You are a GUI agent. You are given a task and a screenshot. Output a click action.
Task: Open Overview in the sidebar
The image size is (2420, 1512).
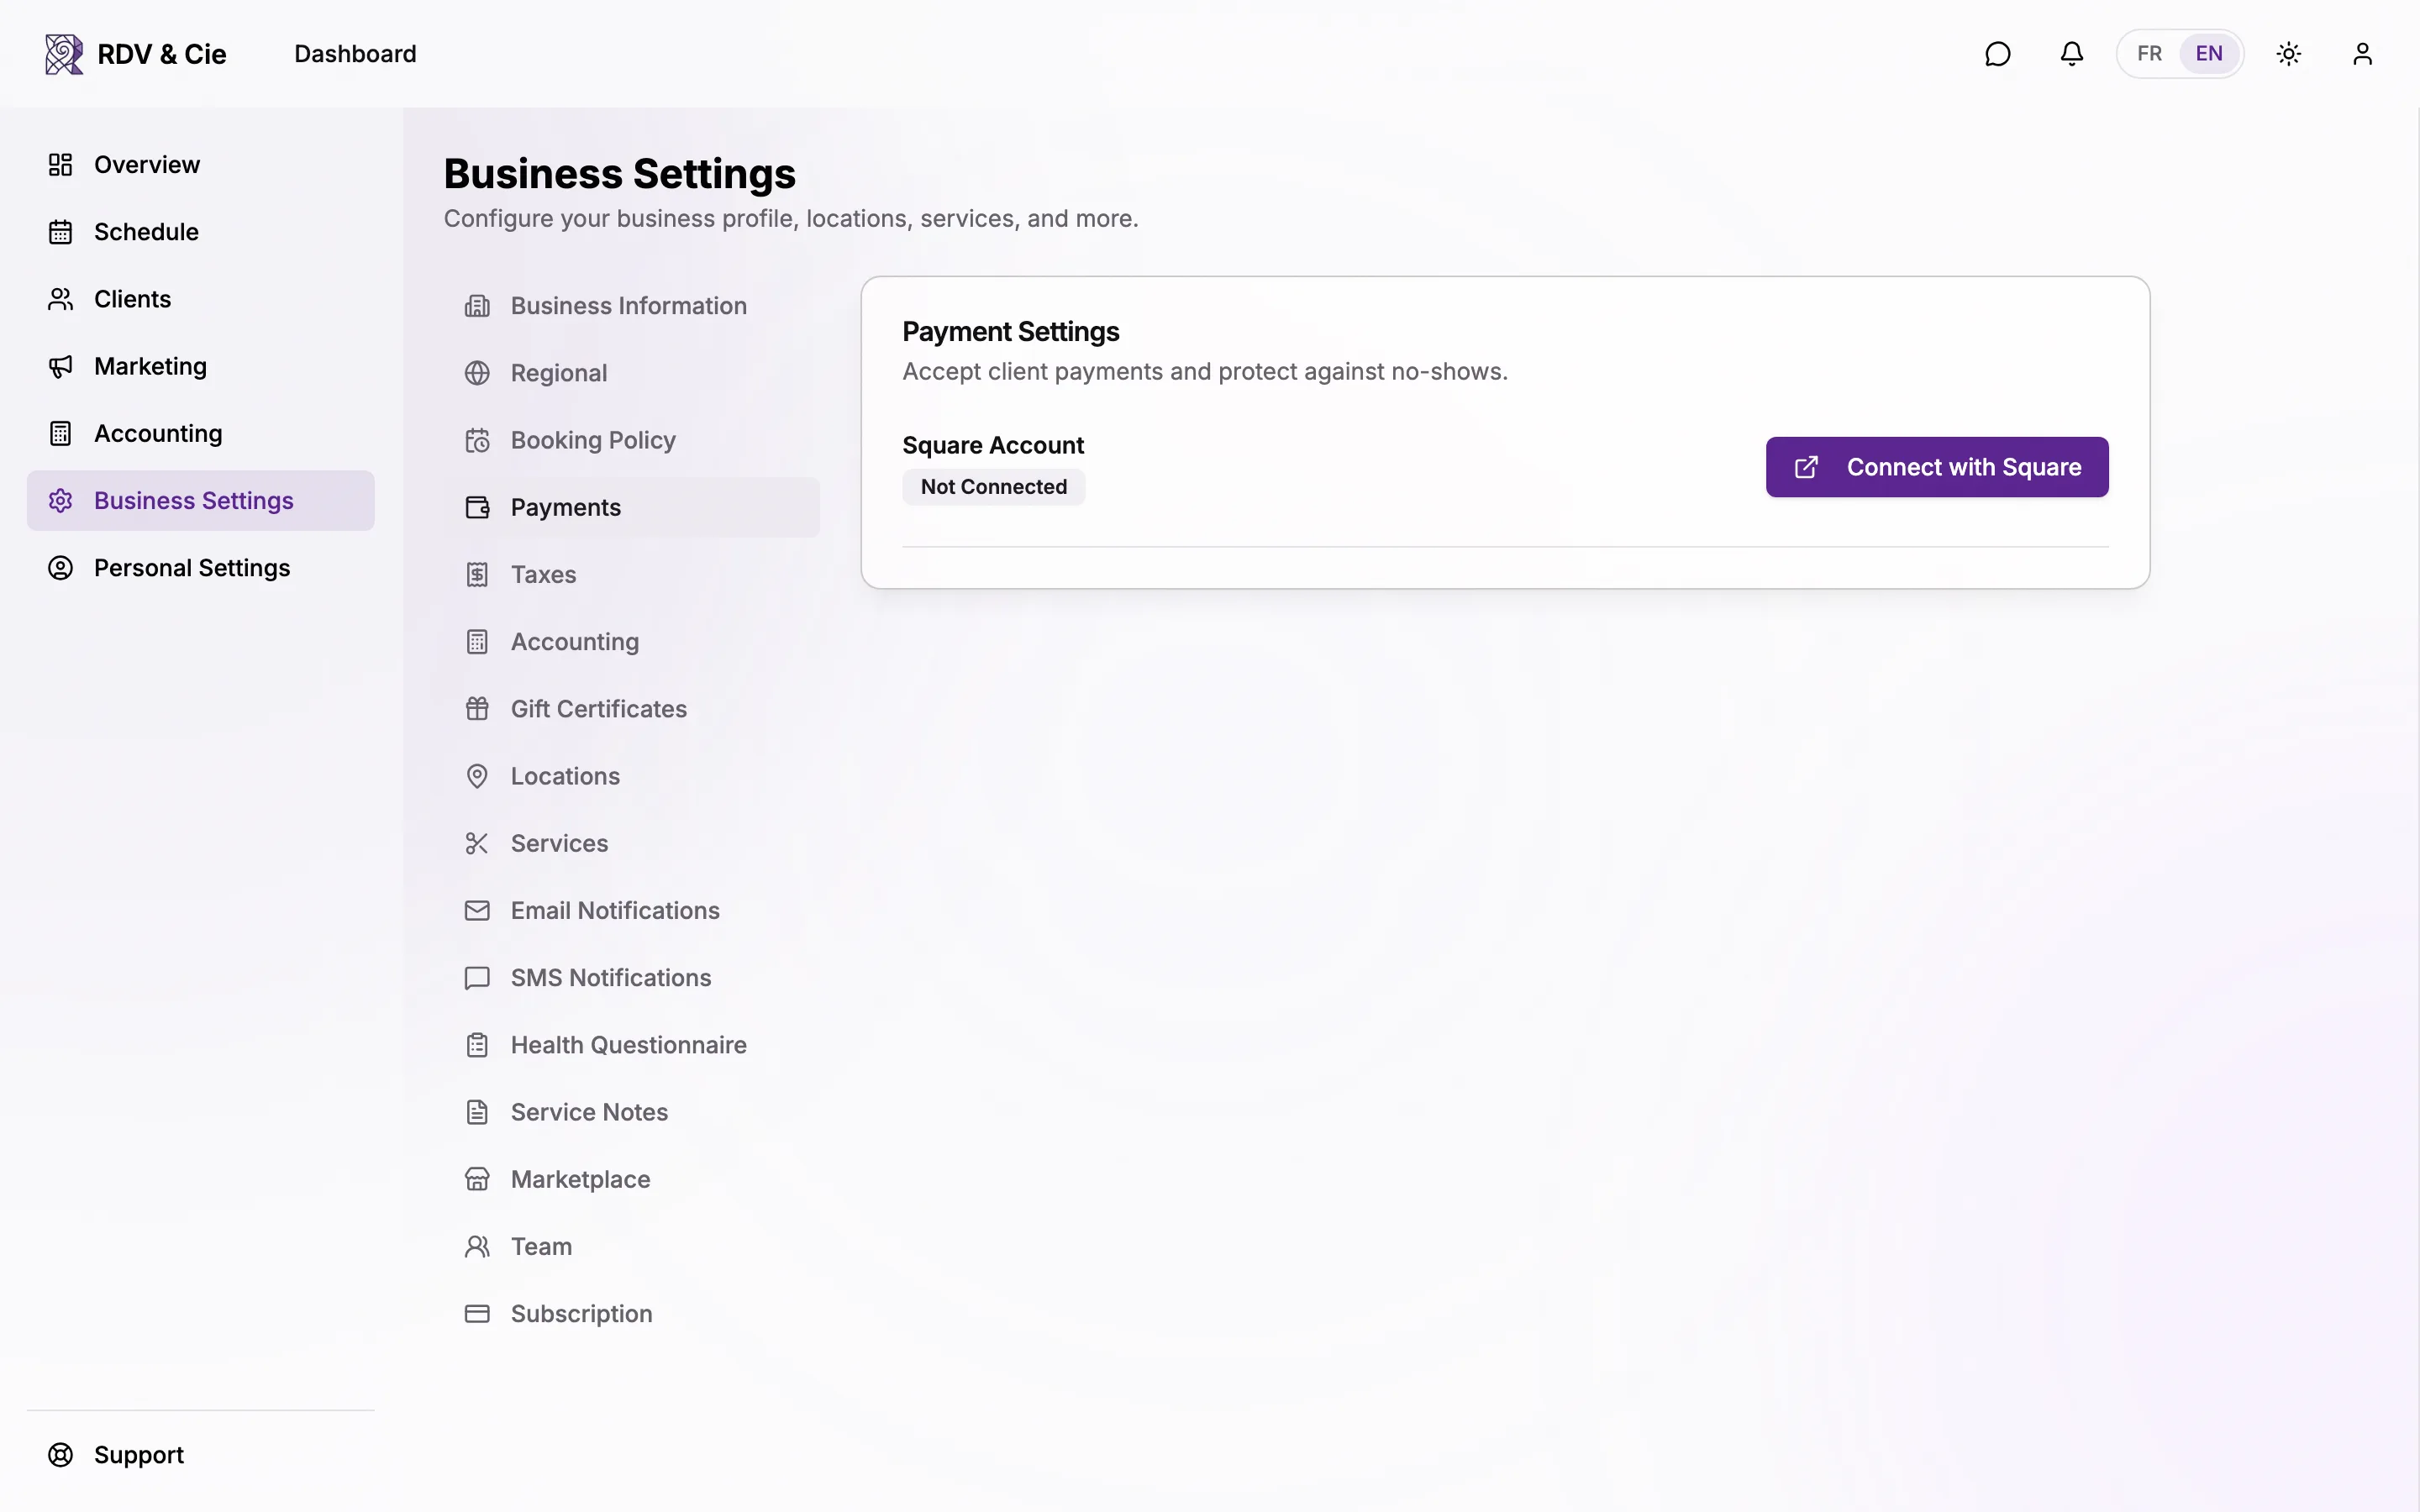[x=200, y=165]
